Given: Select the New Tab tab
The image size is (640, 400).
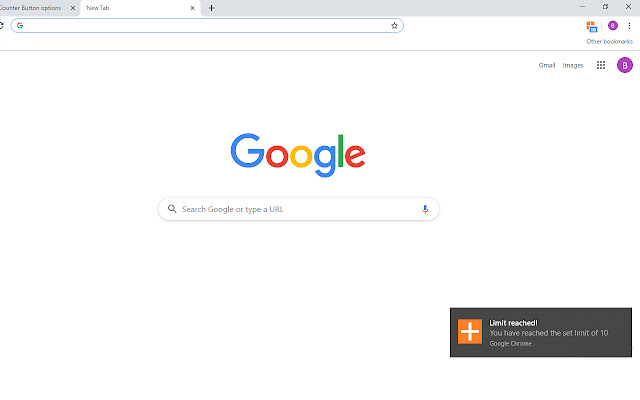Looking at the screenshot, I should 135,8.
